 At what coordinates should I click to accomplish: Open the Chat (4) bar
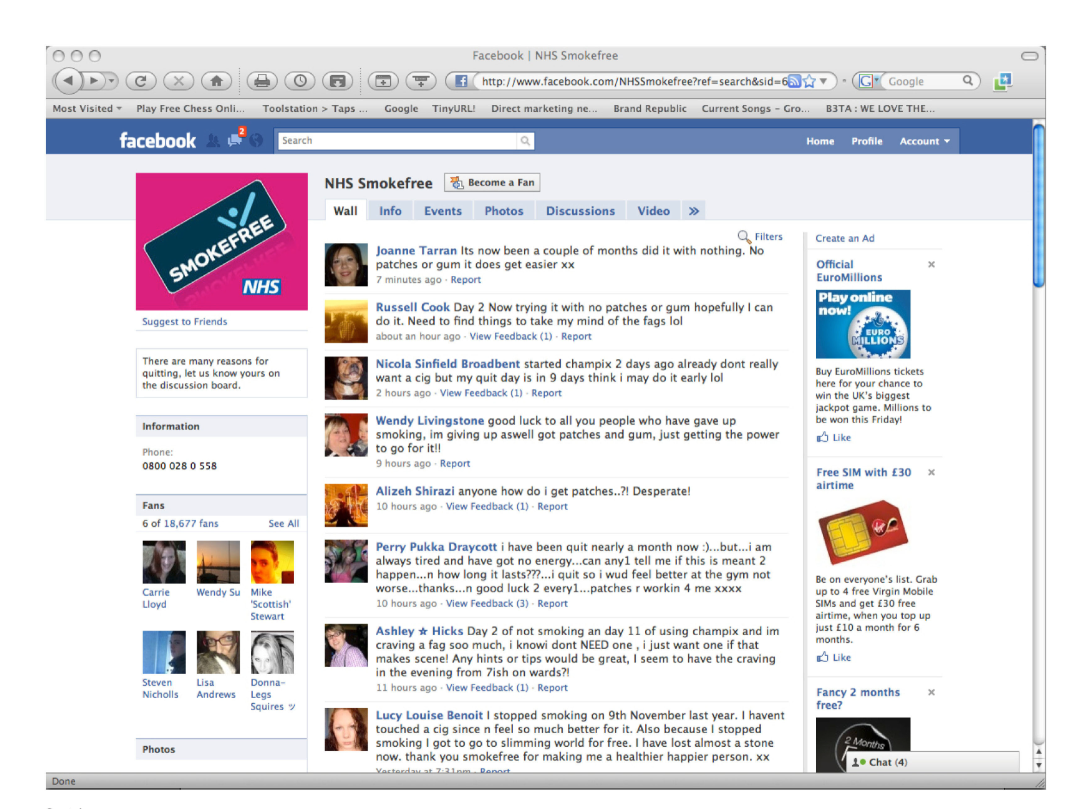tap(933, 762)
